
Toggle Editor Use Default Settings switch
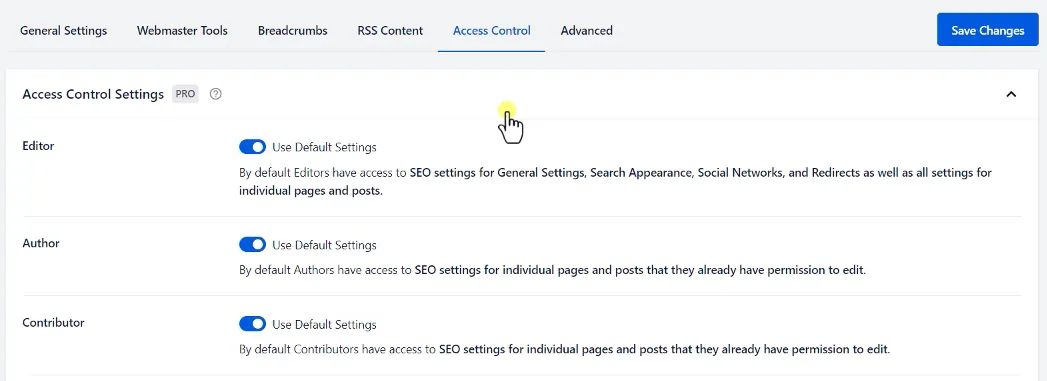(x=252, y=147)
